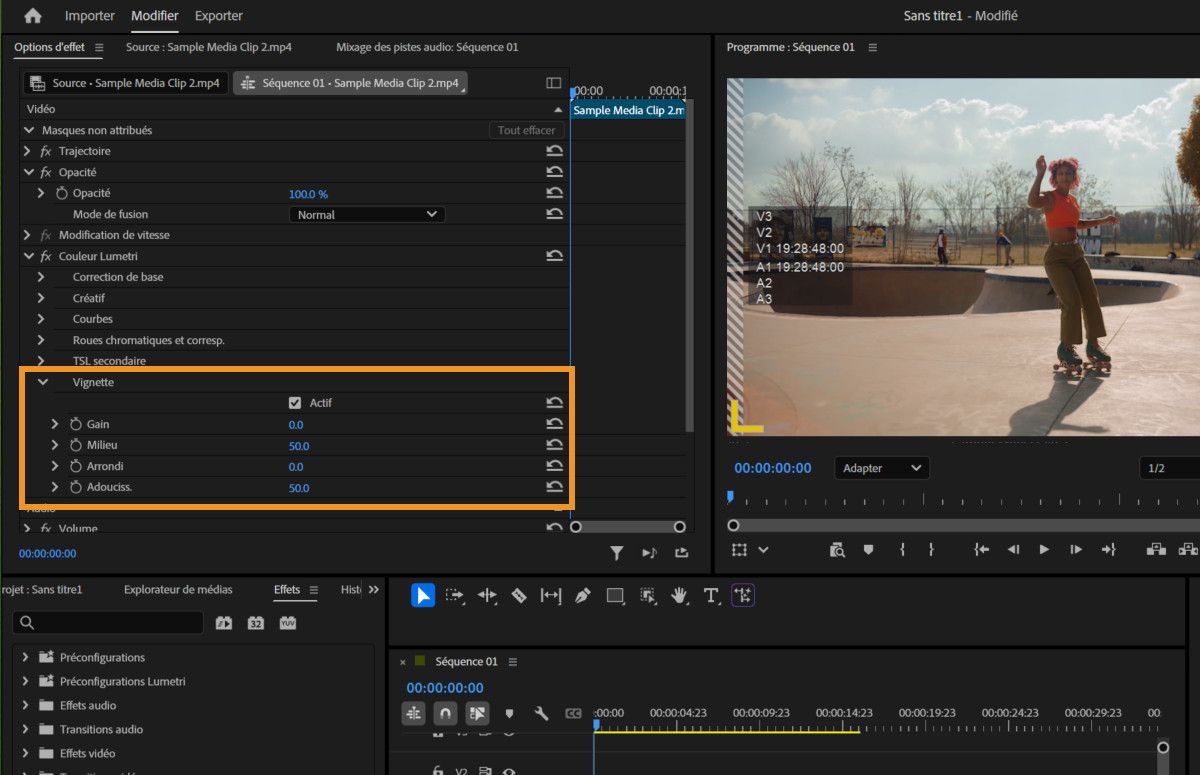The image size is (1200, 775).
Task: Play the Program monitor video
Action: click(x=1044, y=549)
